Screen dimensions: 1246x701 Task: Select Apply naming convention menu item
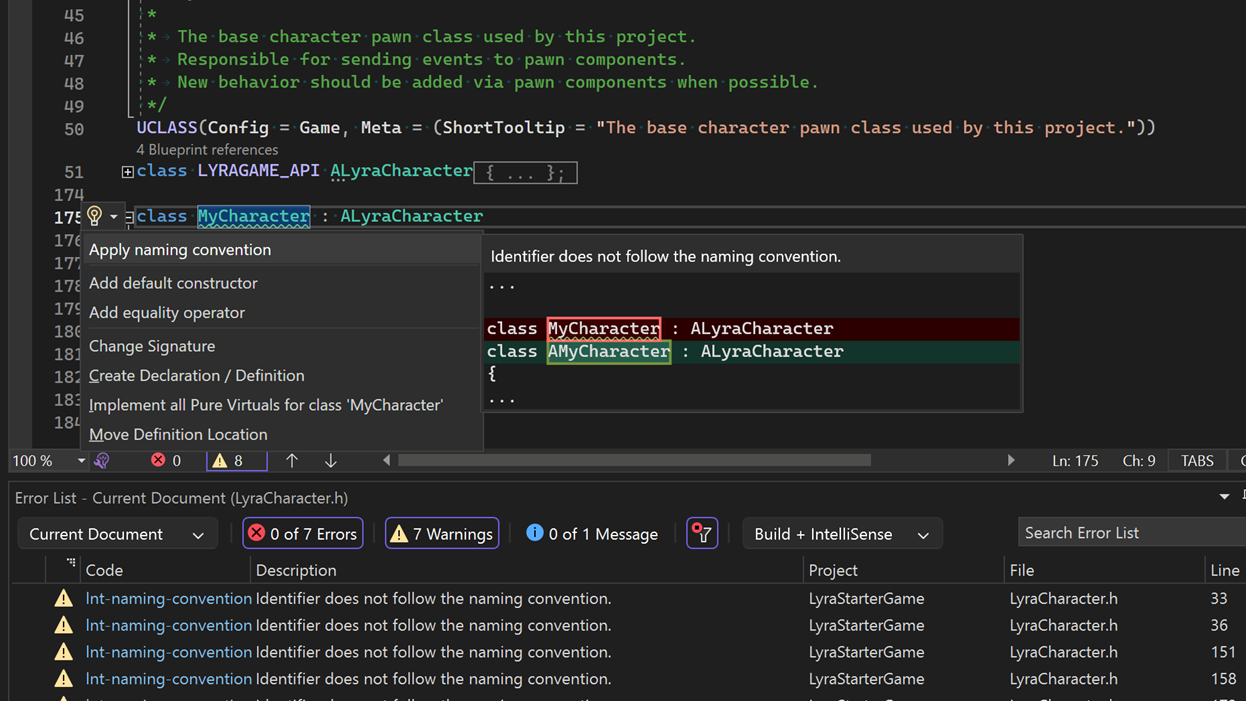click(x=180, y=250)
